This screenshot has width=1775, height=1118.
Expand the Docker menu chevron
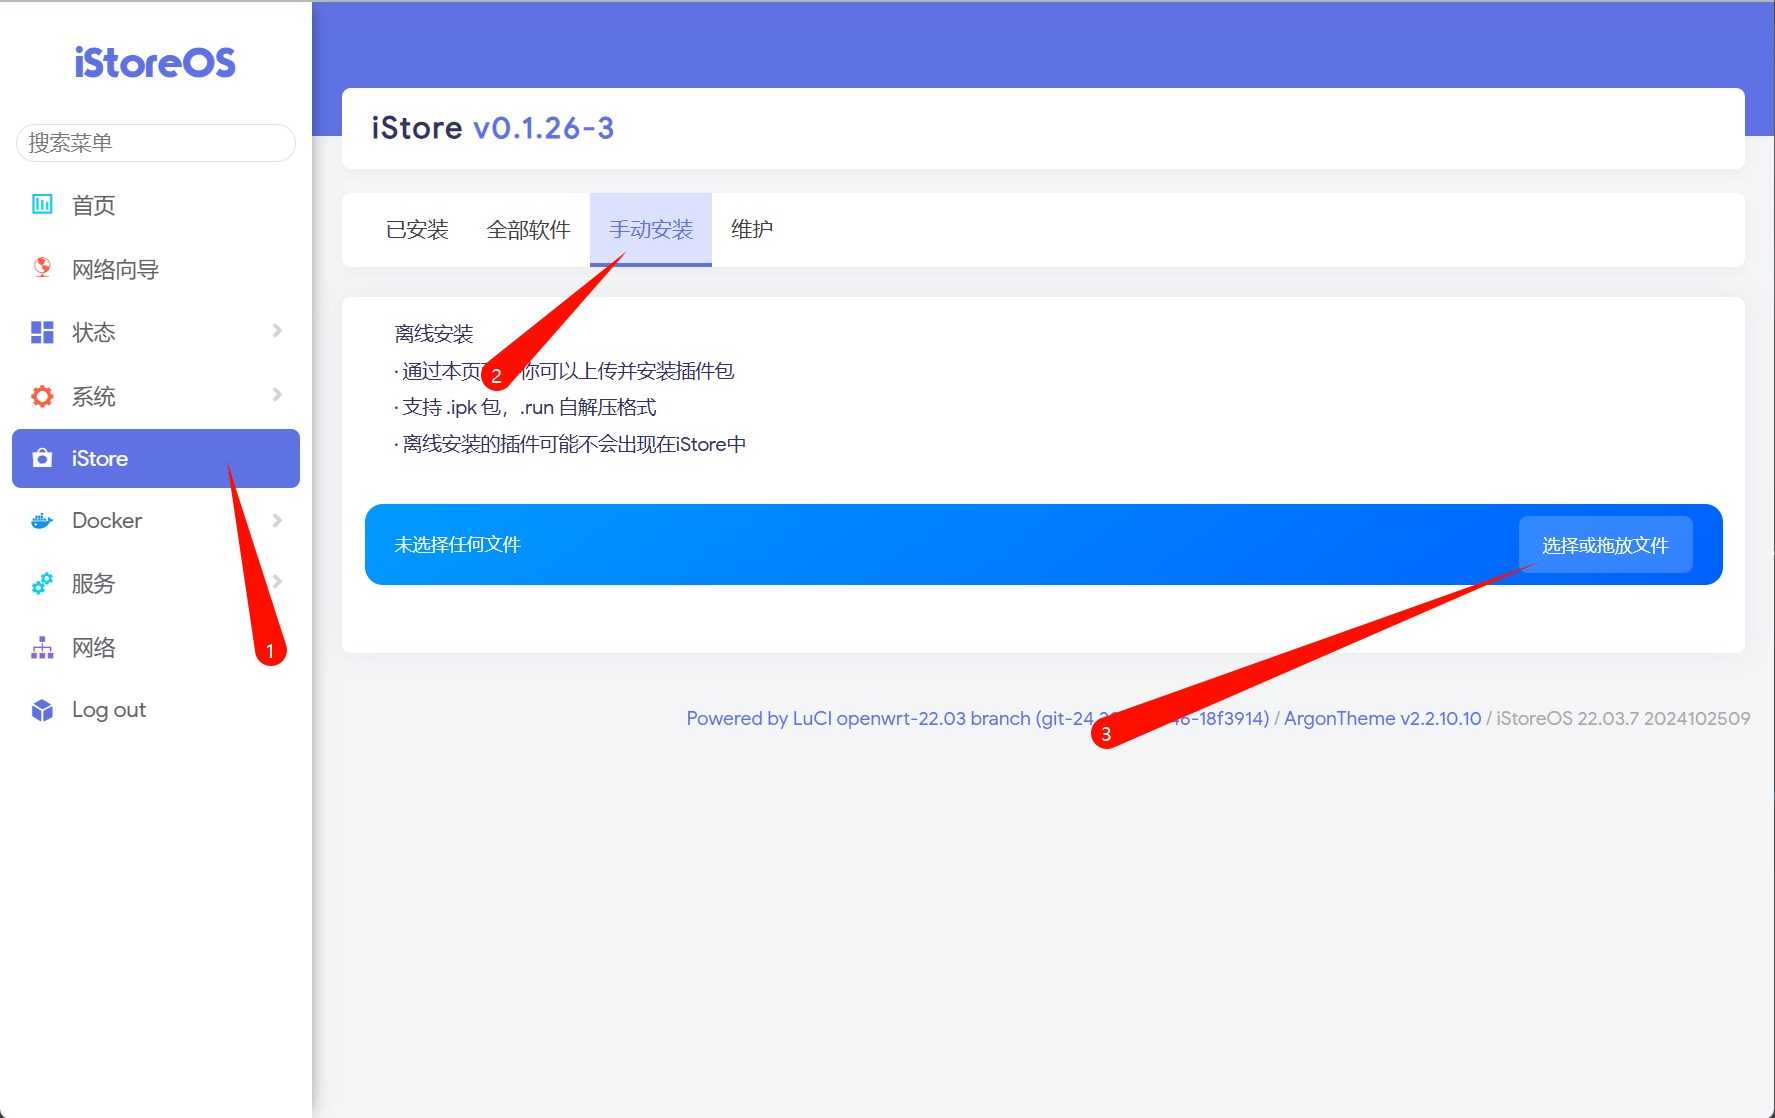(277, 520)
